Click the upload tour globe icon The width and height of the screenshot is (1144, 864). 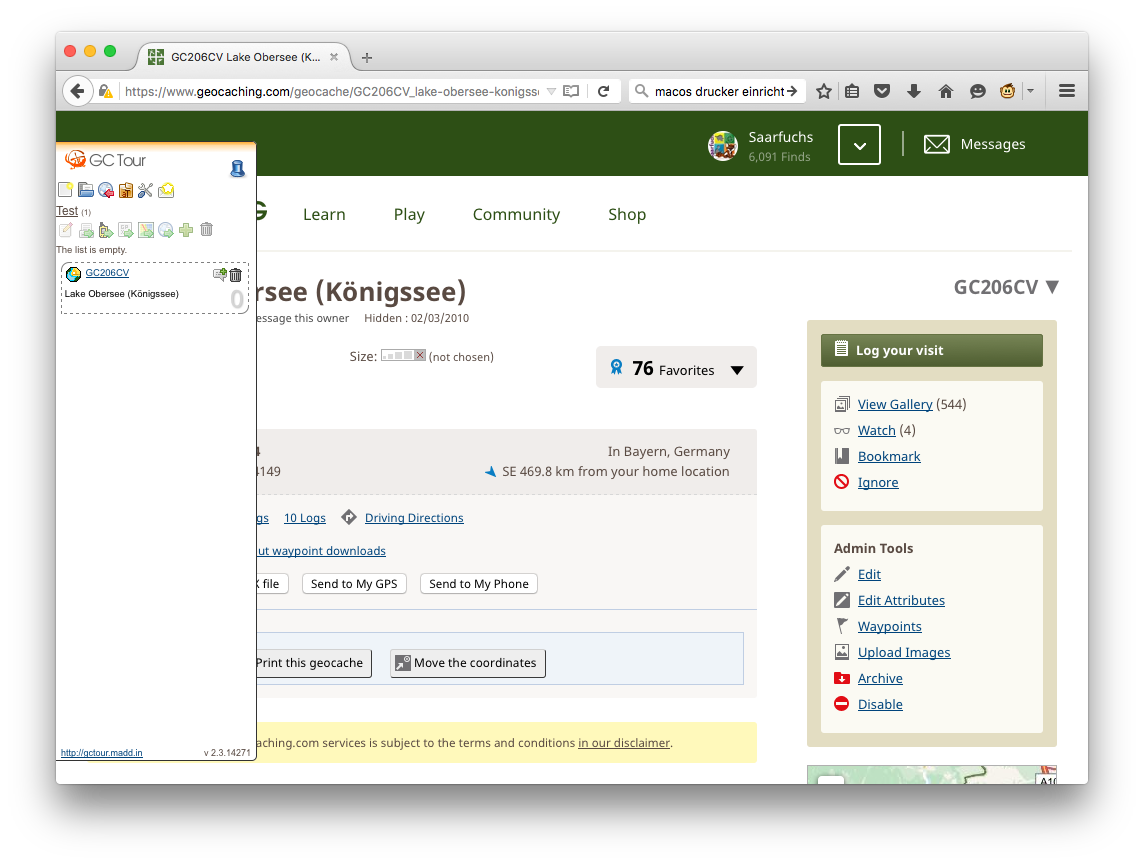[166, 231]
